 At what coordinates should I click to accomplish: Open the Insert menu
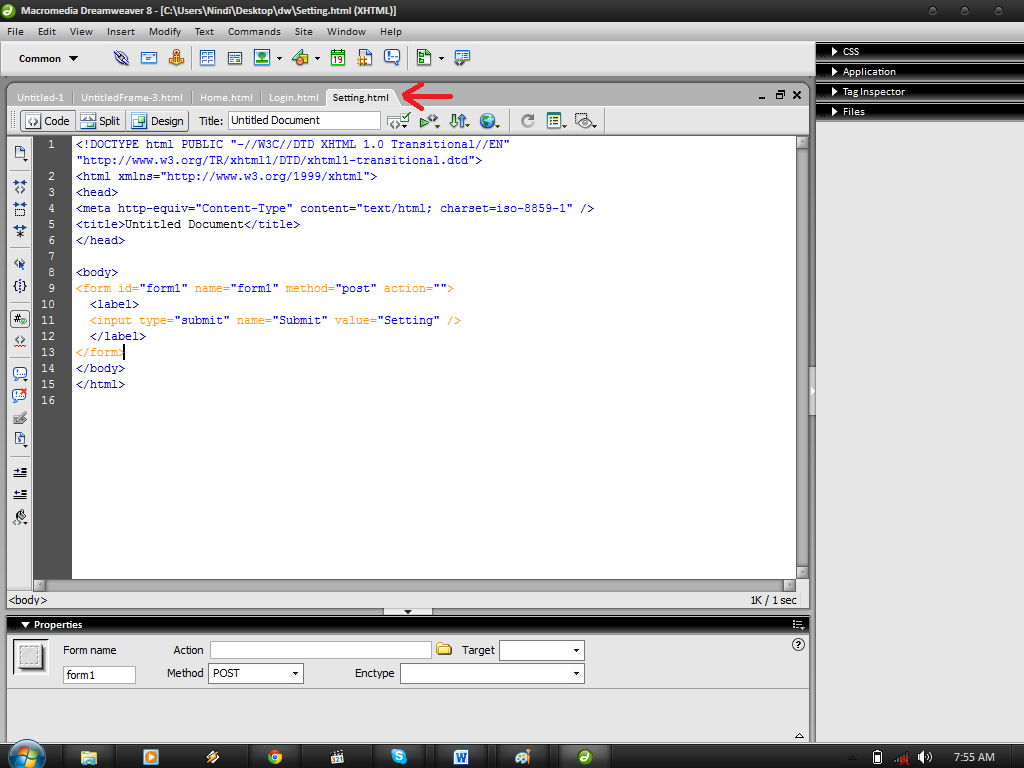pos(120,31)
